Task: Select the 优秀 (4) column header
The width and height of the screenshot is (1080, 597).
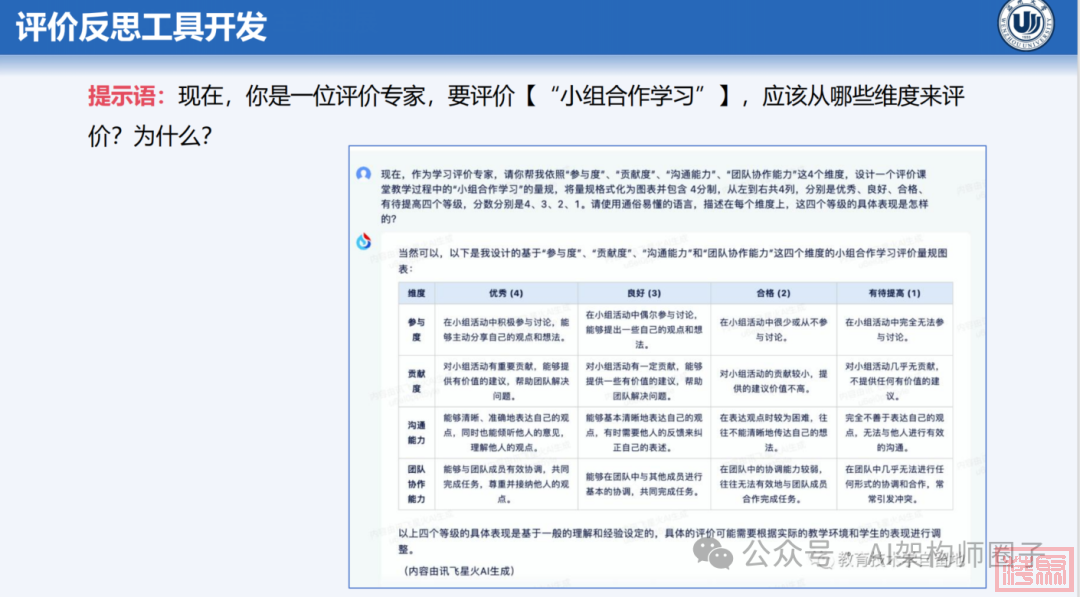Action: pos(505,294)
